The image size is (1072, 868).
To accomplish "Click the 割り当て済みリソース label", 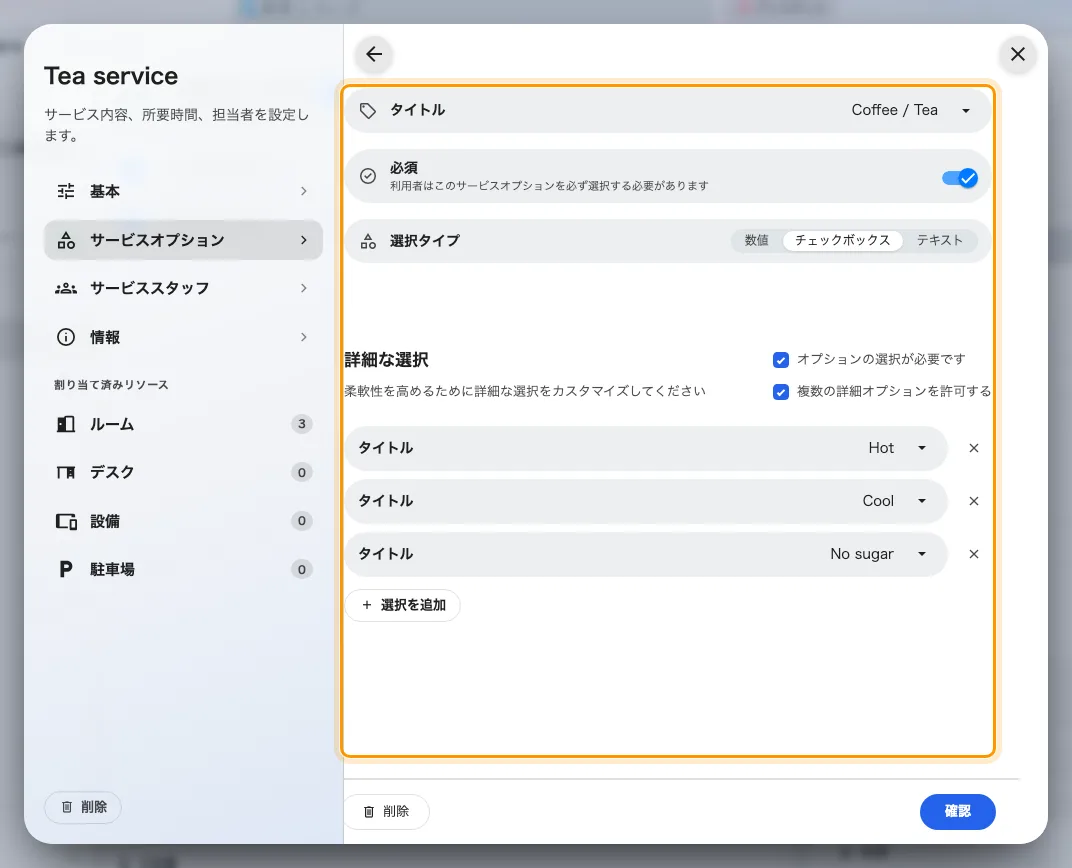I will pos(111,385).
